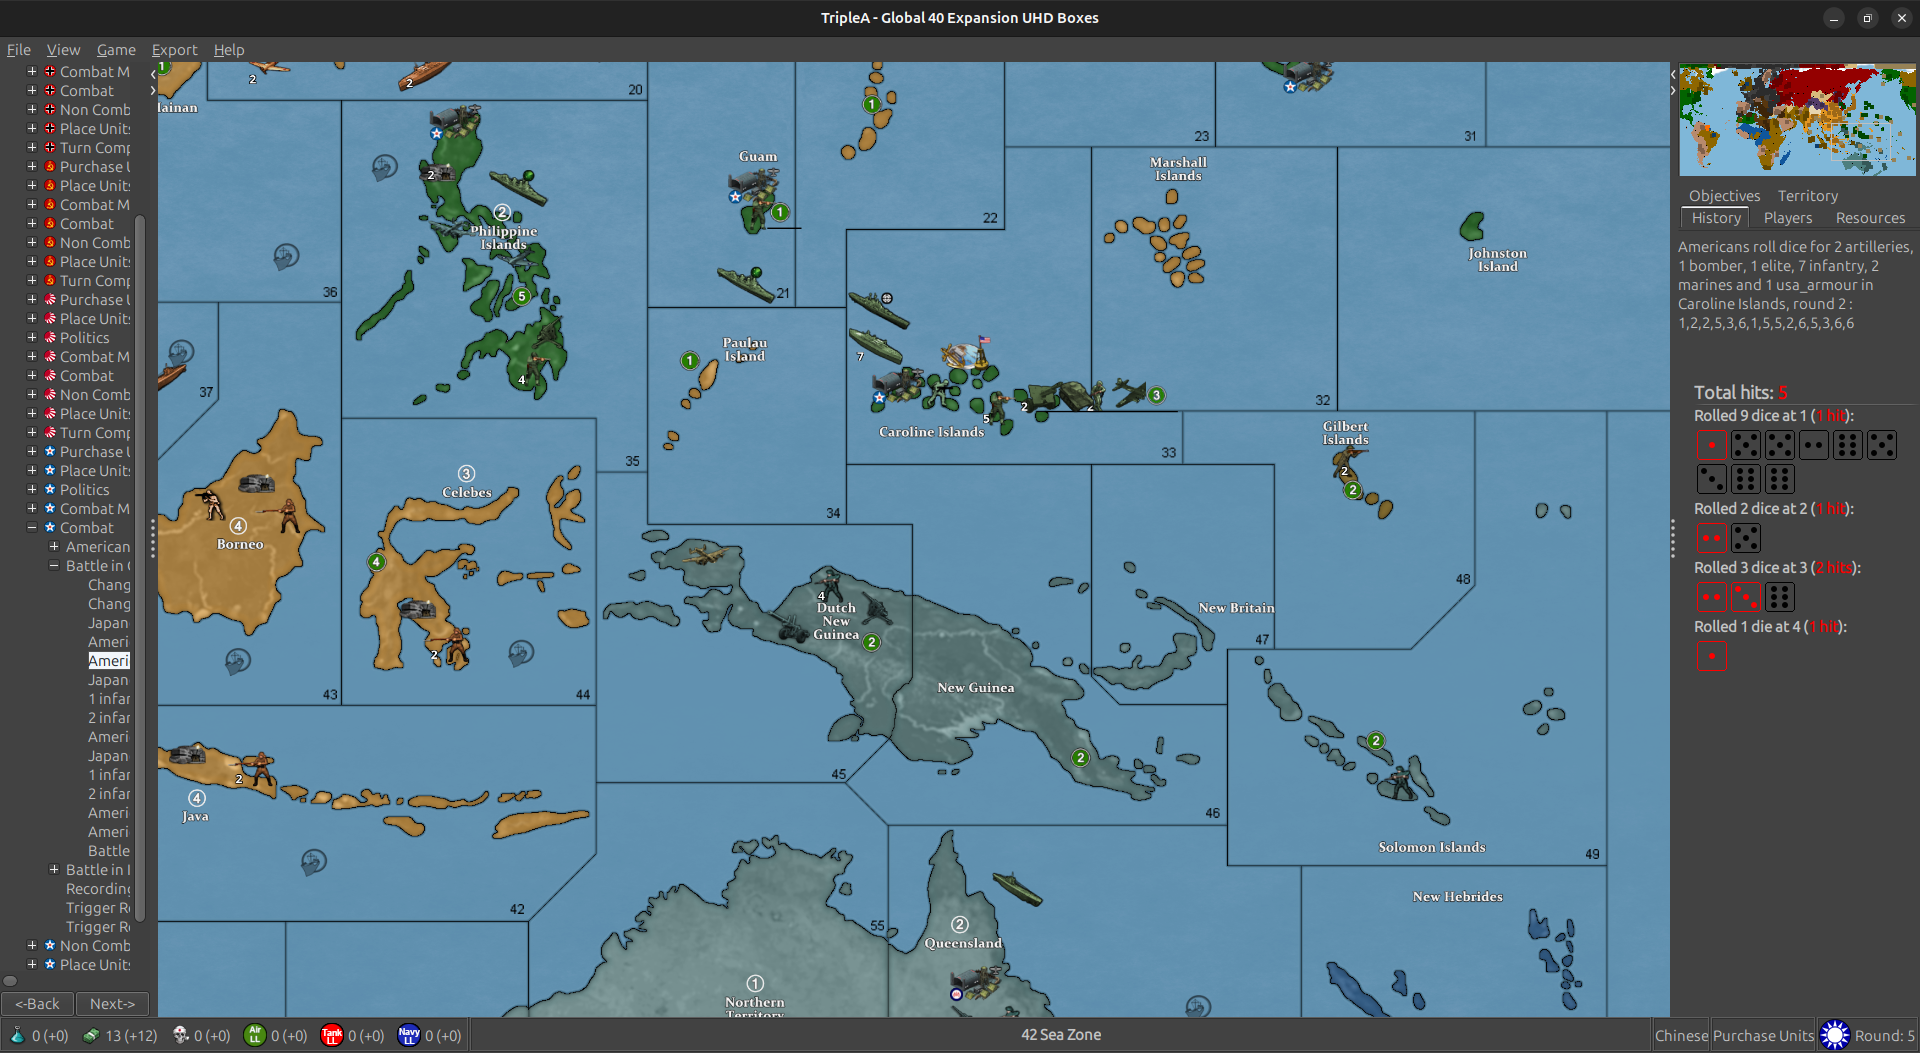Click the blue Navy LL resource icon
Image resolution: width=1920 pixels, height=1053 pixels.
tap(408, 1035)
